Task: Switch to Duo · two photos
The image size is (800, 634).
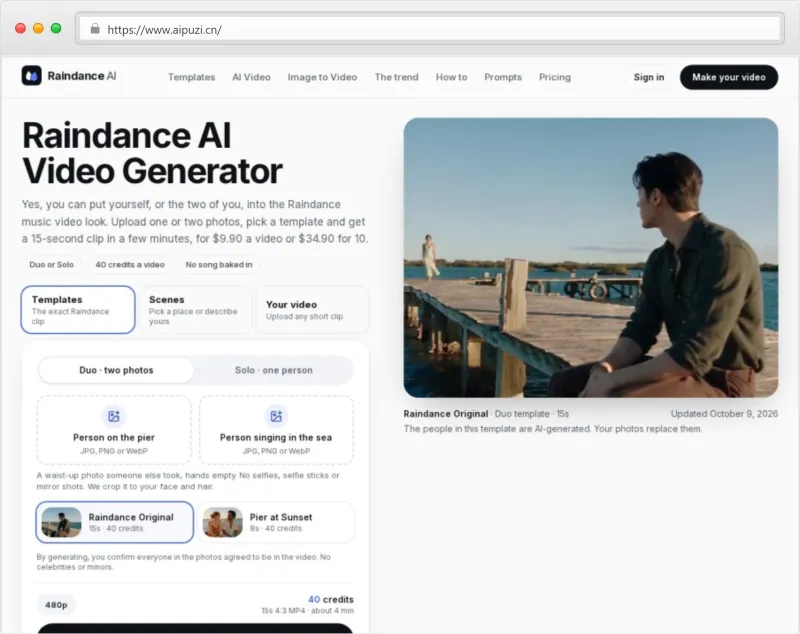Action: [x=116, y=370]
